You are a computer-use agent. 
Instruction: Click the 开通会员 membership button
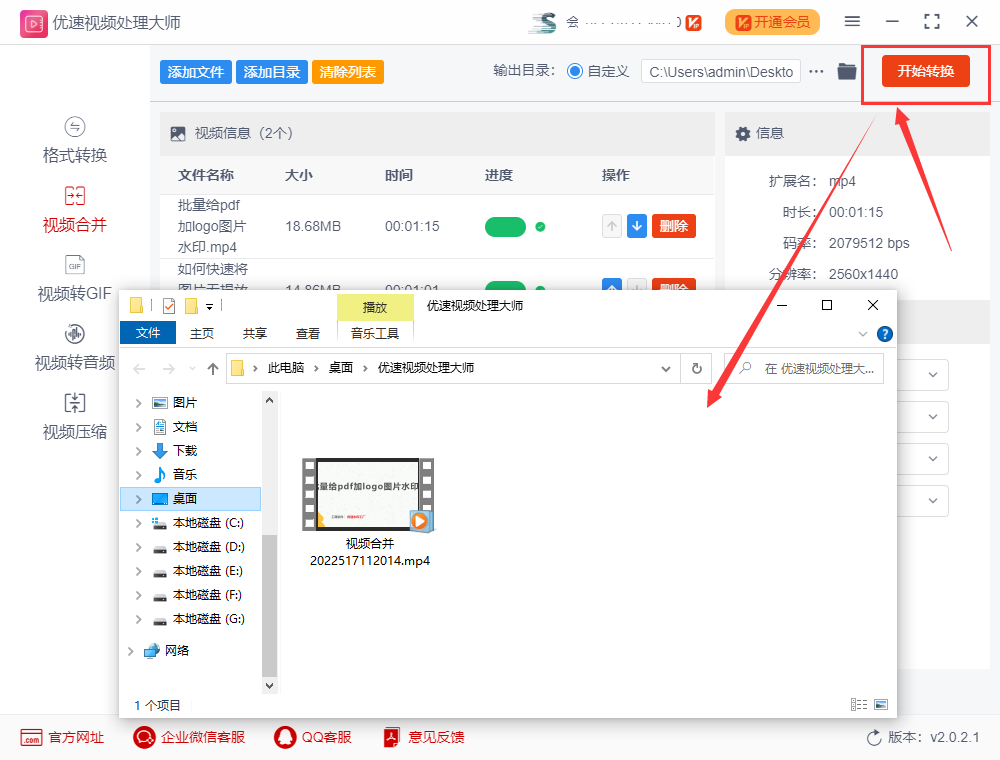772,22
